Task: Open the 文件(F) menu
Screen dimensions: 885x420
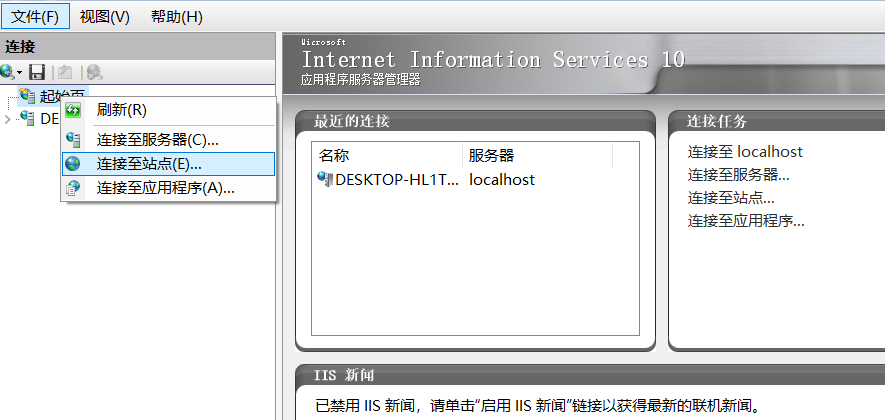Action: click(x=35, y=16)
